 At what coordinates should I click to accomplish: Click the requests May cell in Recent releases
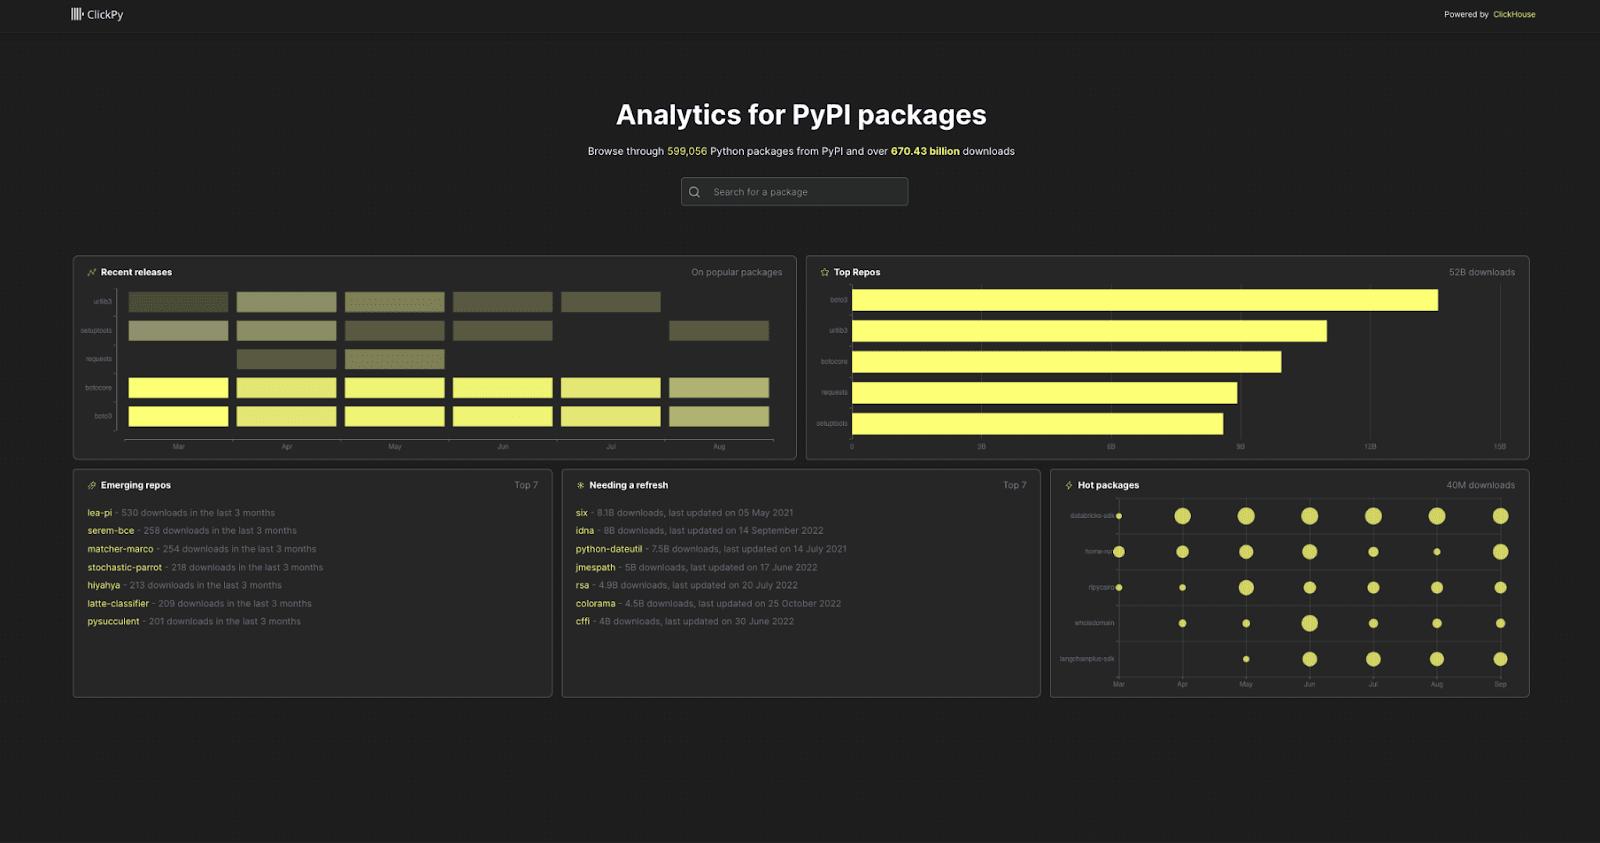[x=395, y=359]
